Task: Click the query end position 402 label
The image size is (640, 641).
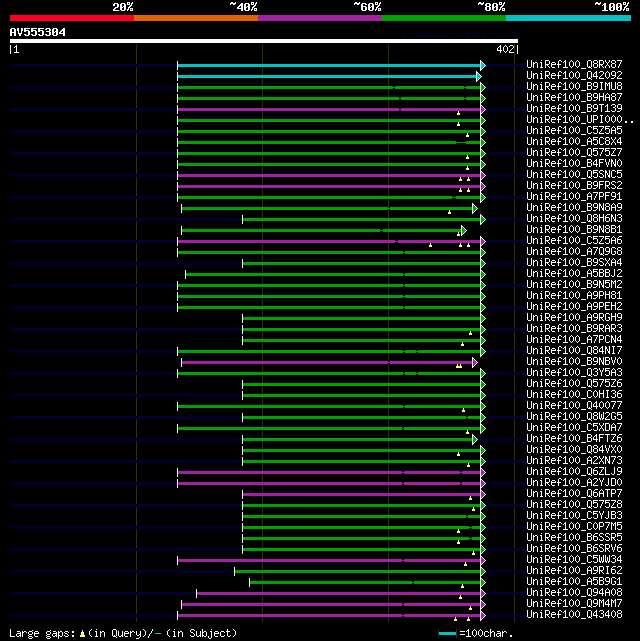Action: [505, 49]
